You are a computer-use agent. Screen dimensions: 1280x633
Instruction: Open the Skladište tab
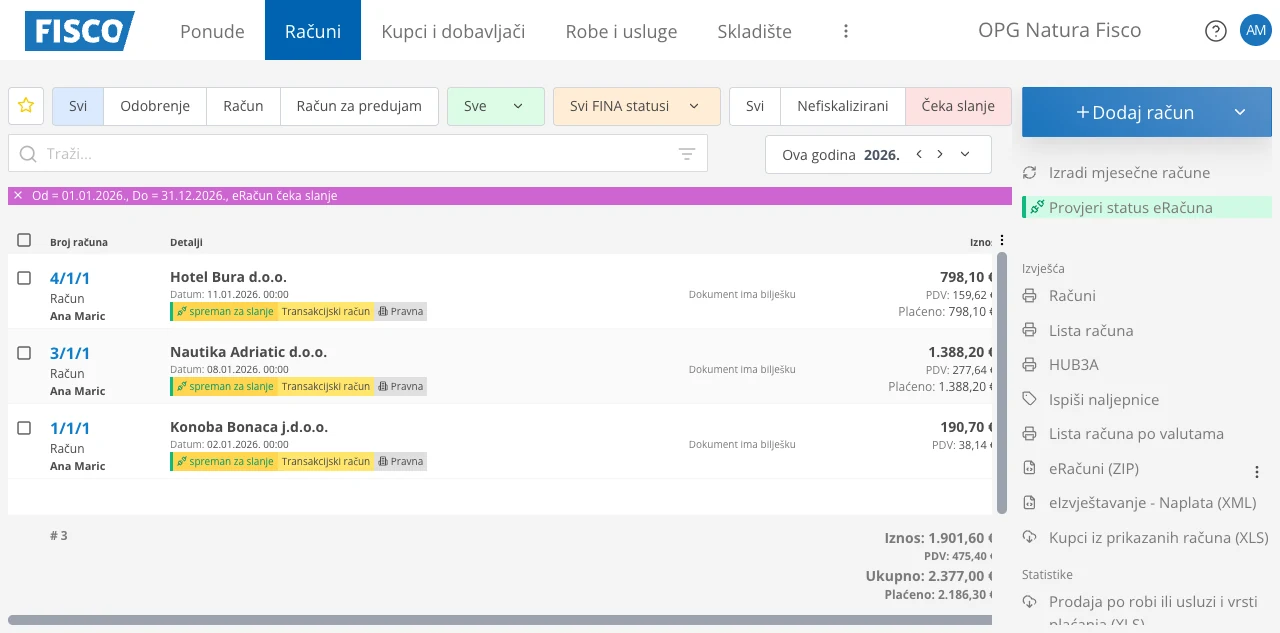click(754, 31)
